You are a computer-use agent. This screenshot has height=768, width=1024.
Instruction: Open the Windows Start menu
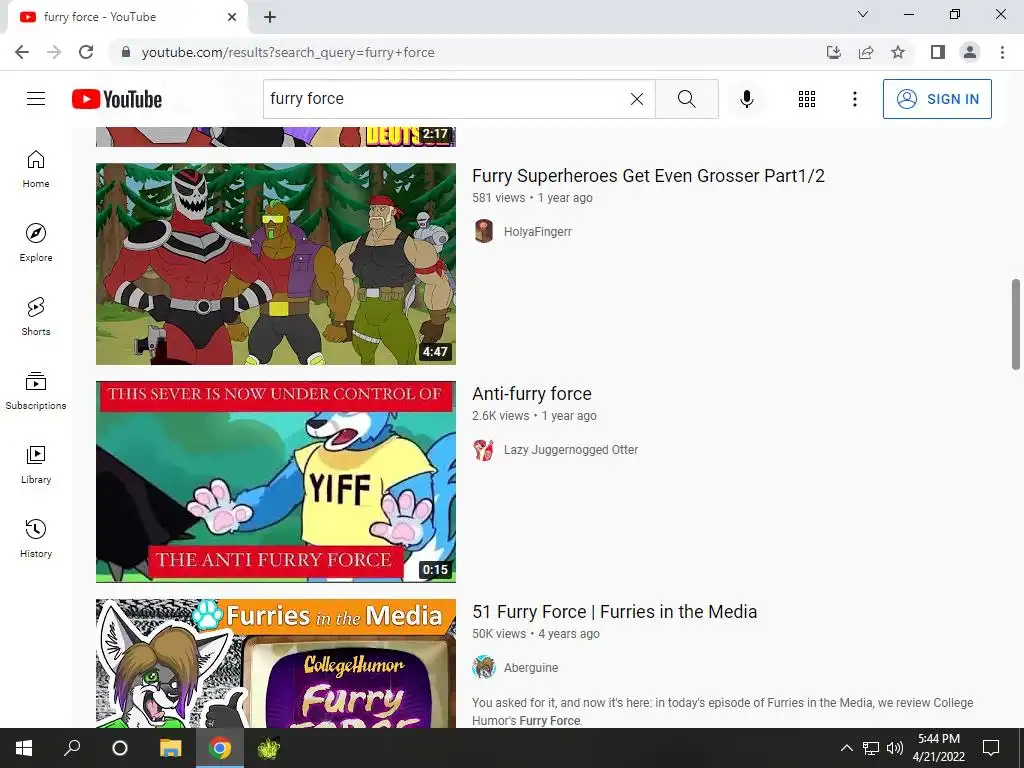[24, 748]
